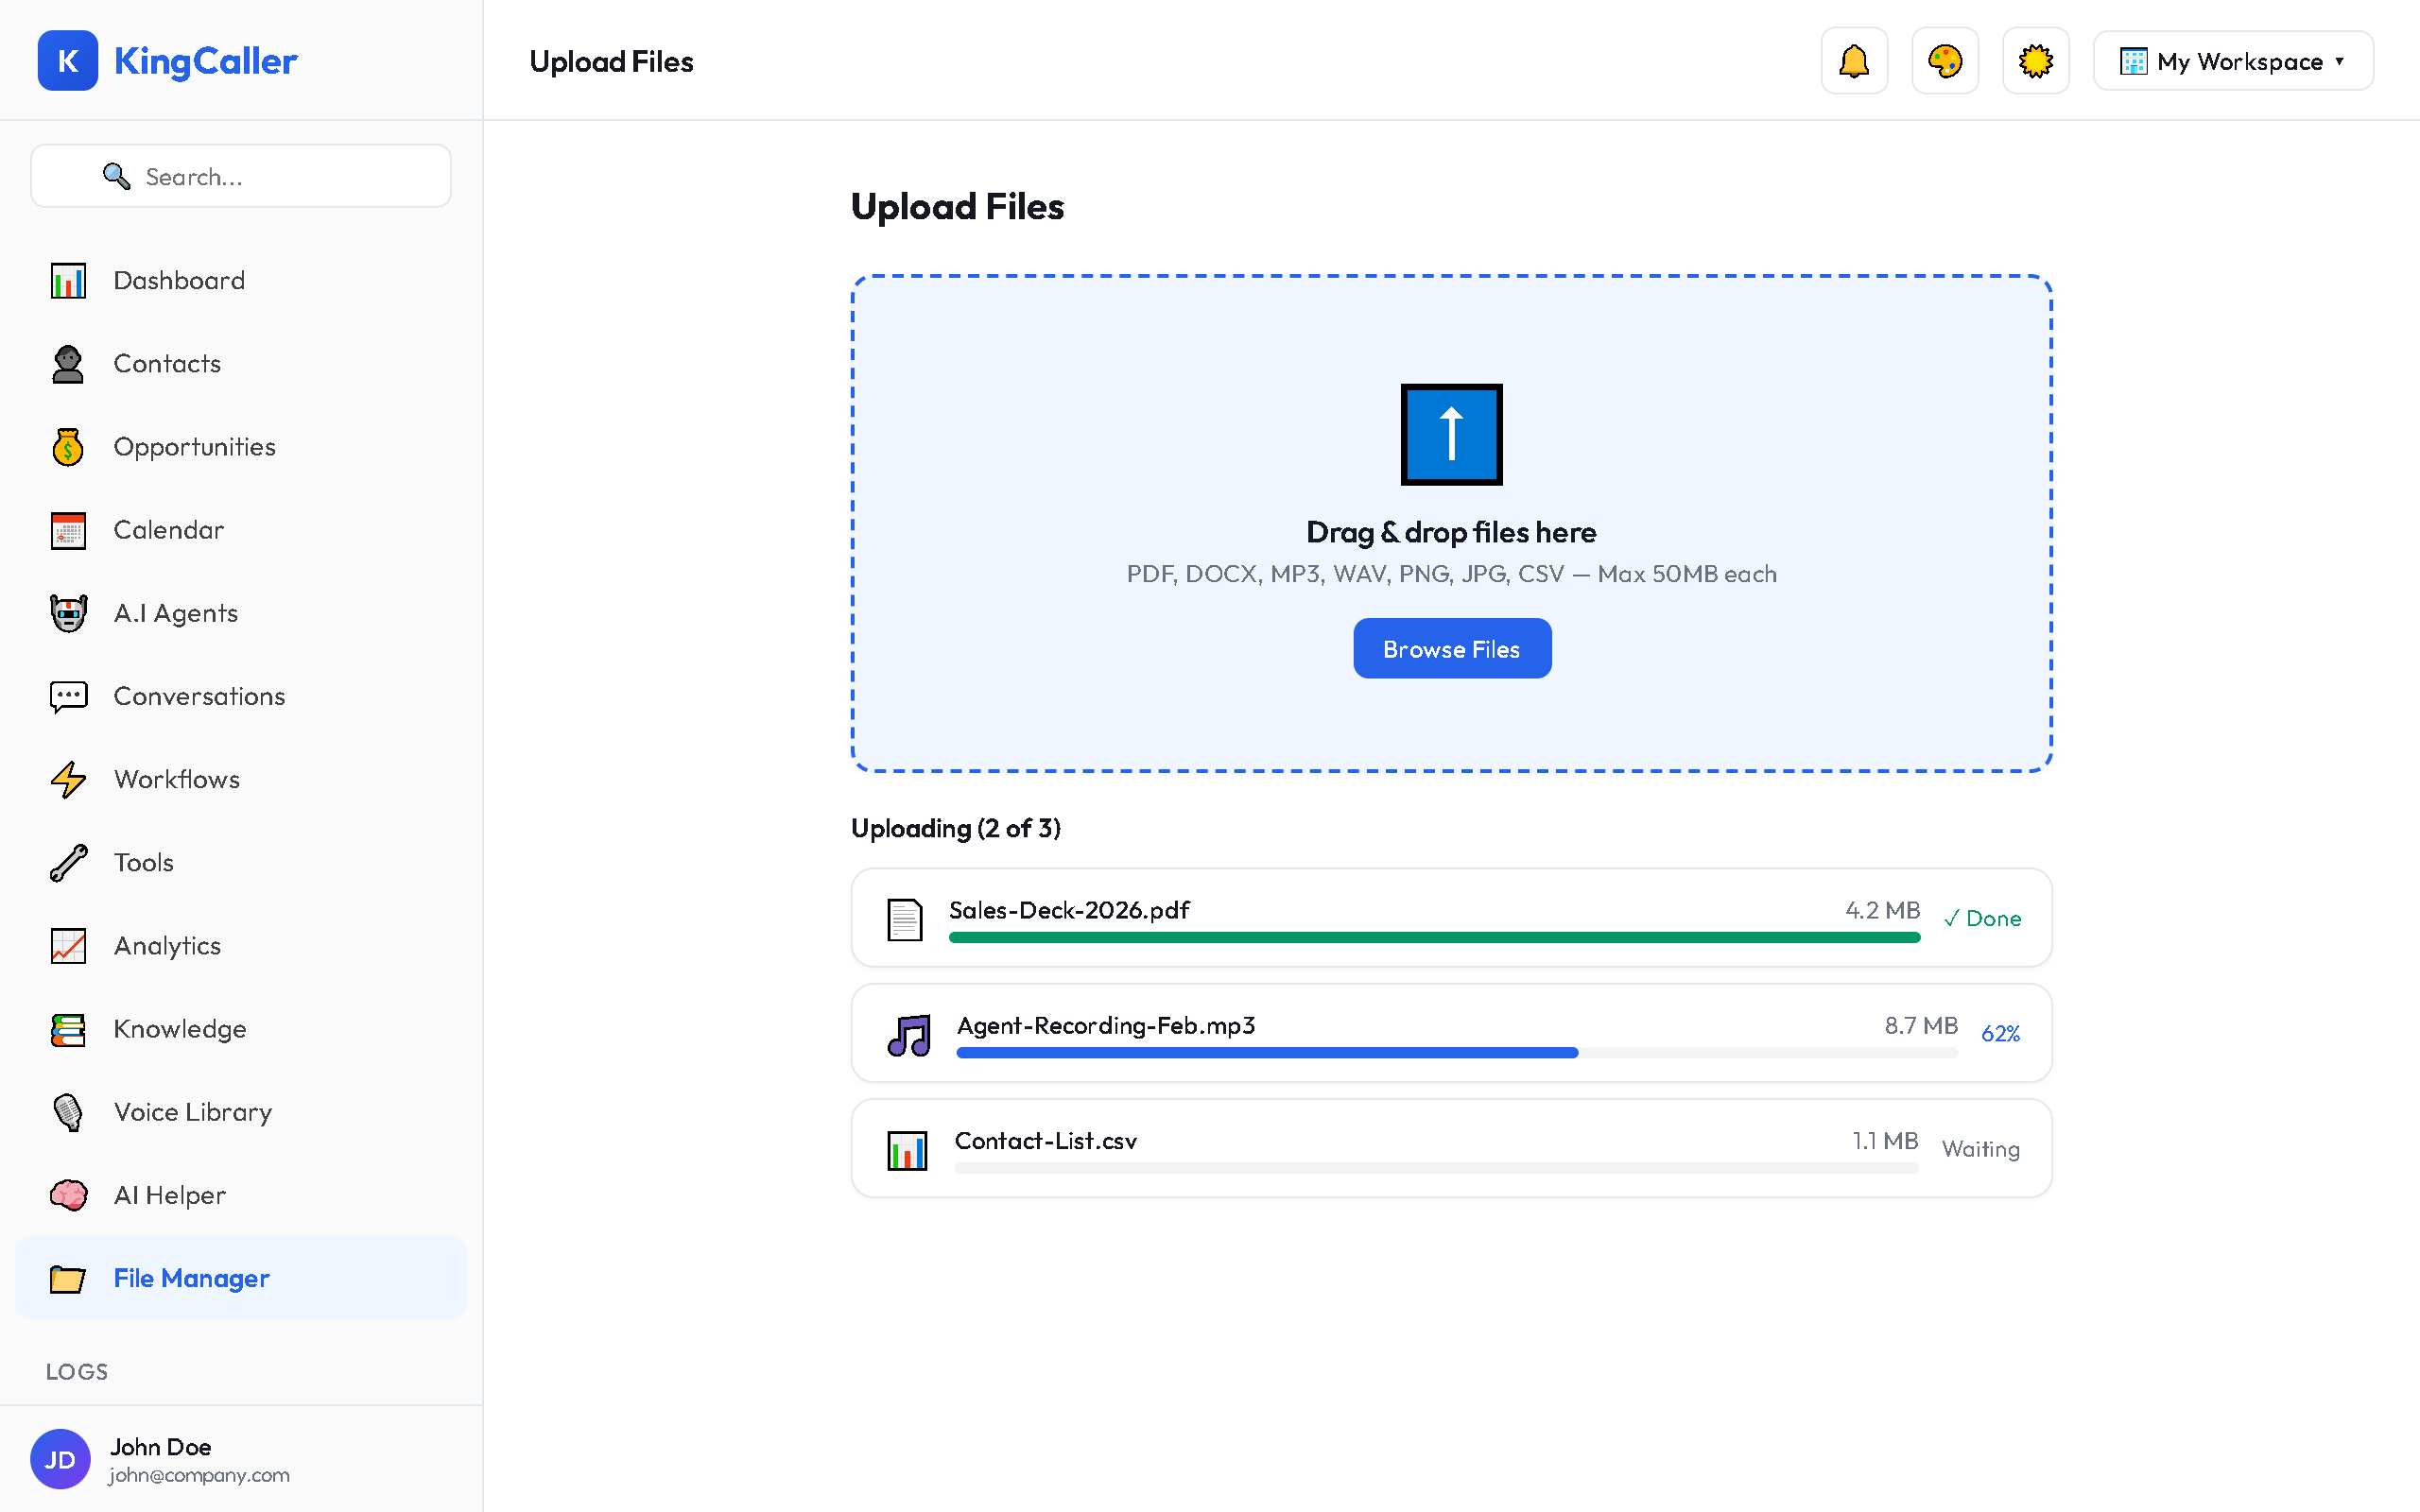Click the Browse Files button
Viewport: 2420px width, 1512px height.
coord(1451,648)
